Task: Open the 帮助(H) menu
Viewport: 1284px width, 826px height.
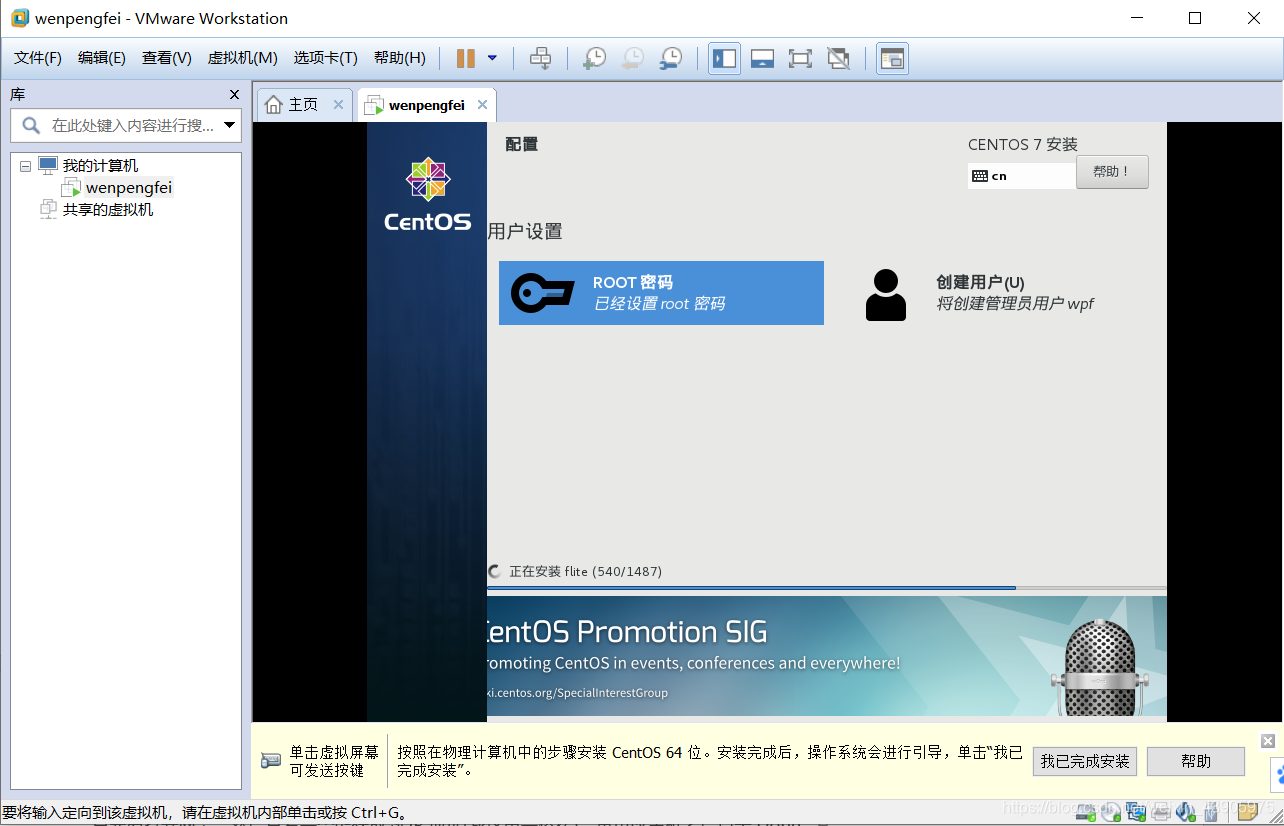Action: (400, 58)
